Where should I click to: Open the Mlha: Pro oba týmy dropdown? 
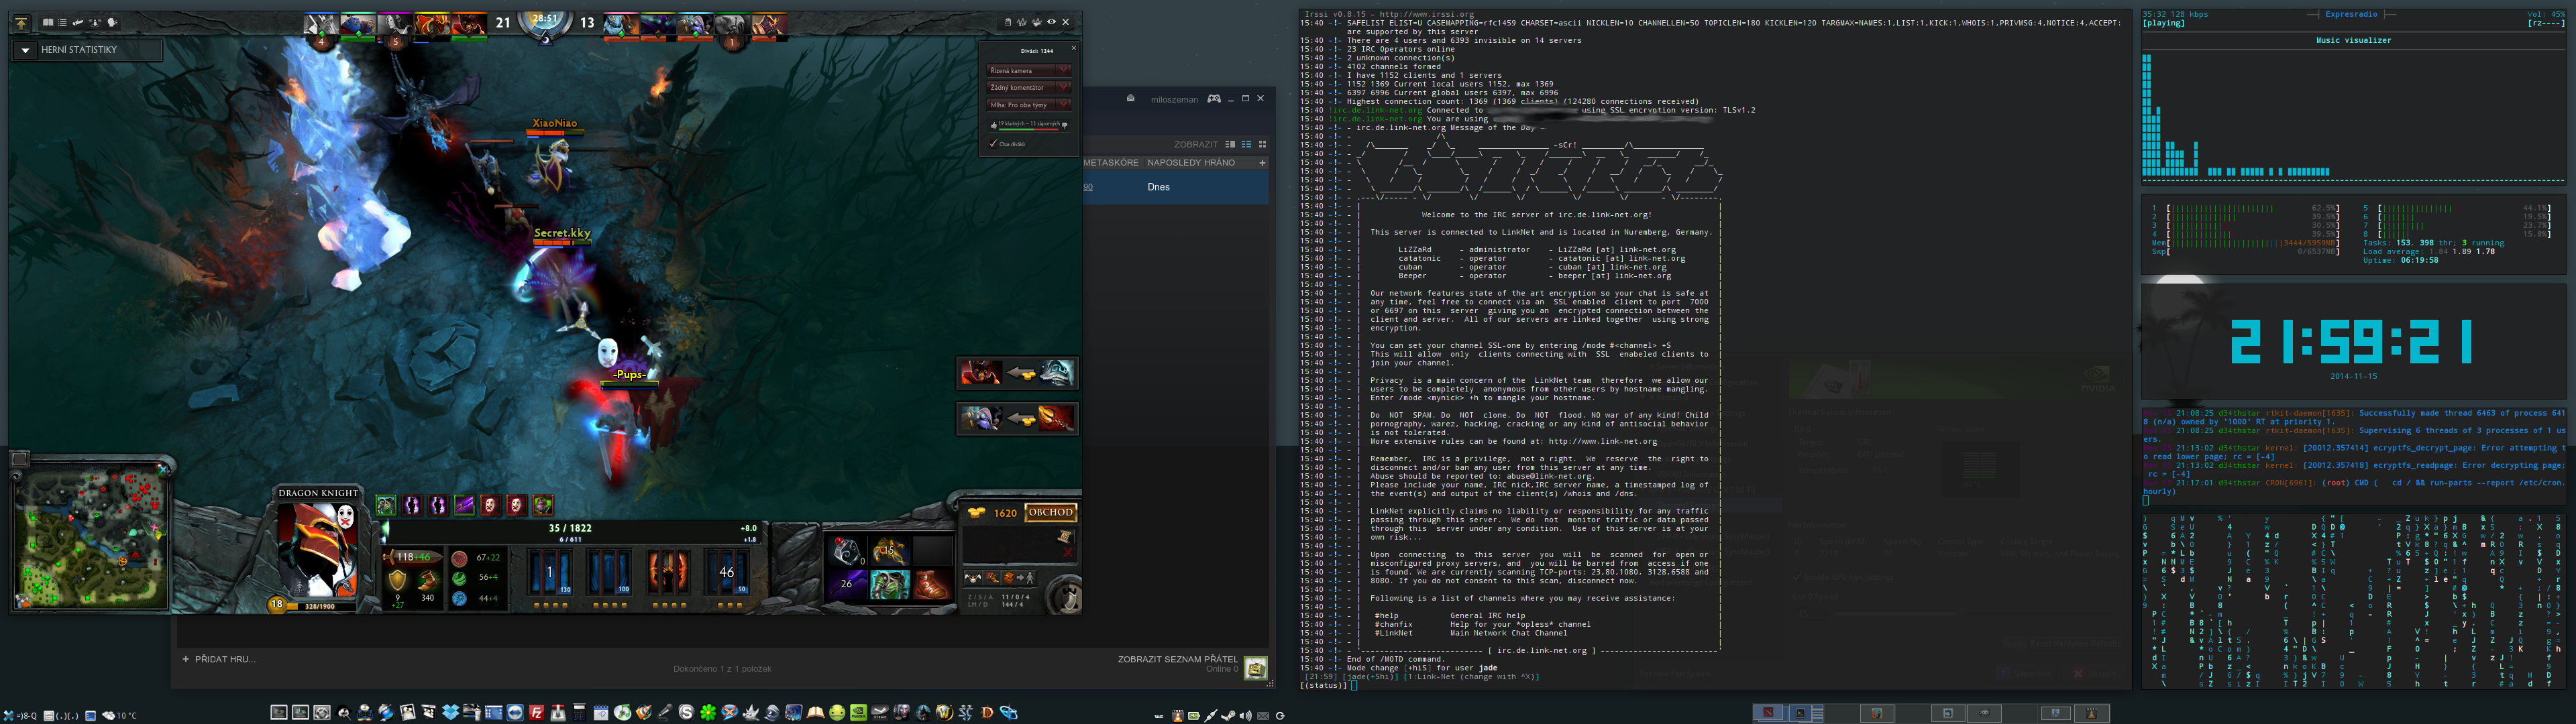pos(1030,105)
